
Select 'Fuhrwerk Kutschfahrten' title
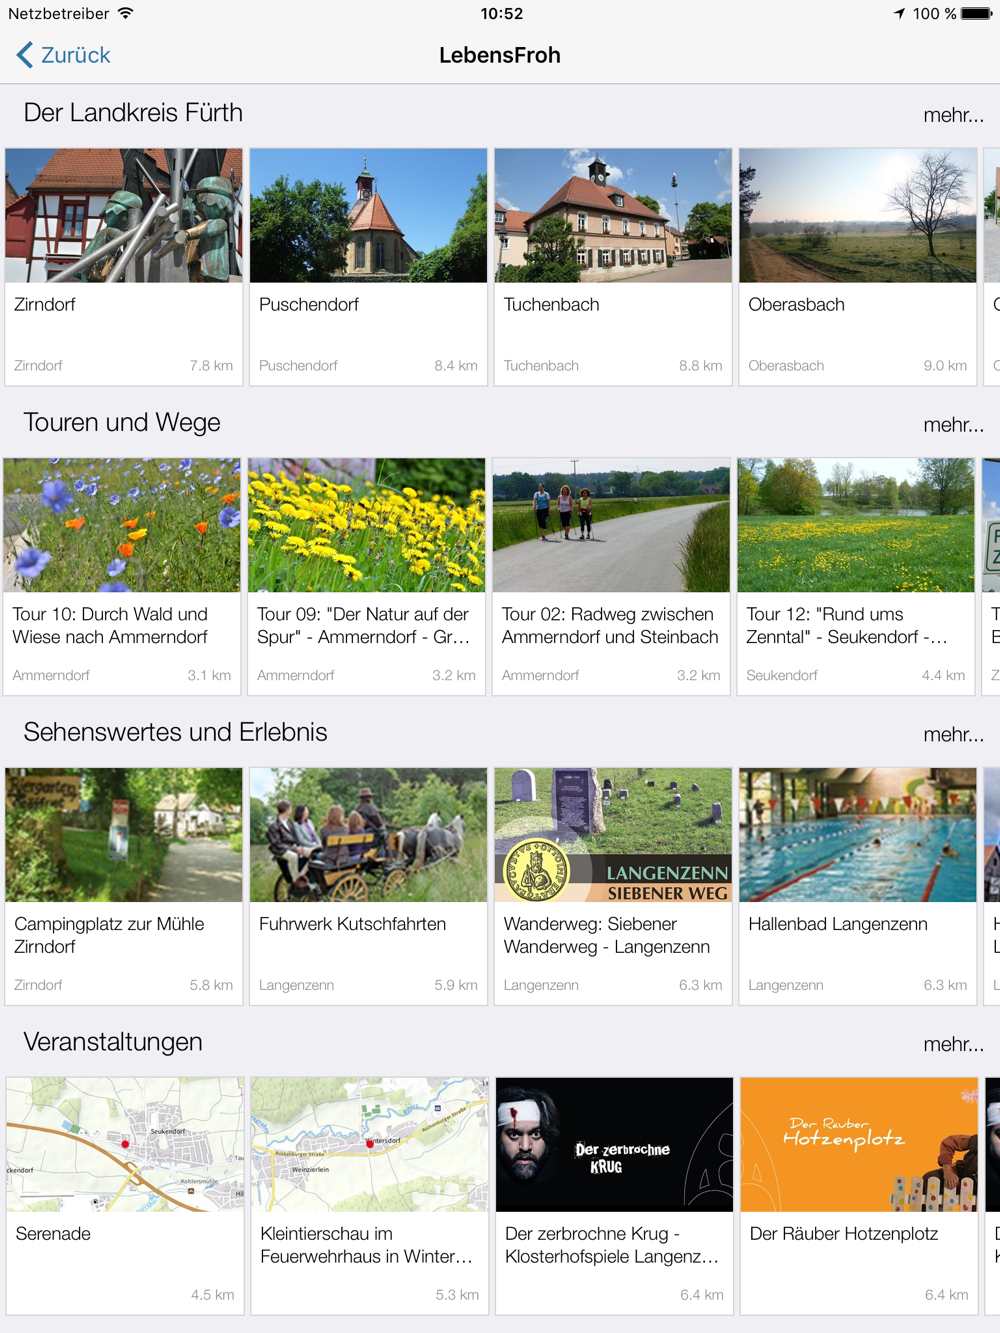(x=352, y=924)
